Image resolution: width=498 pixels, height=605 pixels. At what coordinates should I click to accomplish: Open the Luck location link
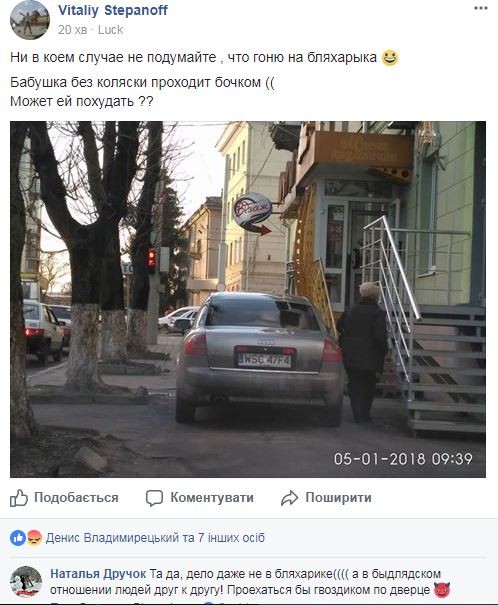click(110, 30)
